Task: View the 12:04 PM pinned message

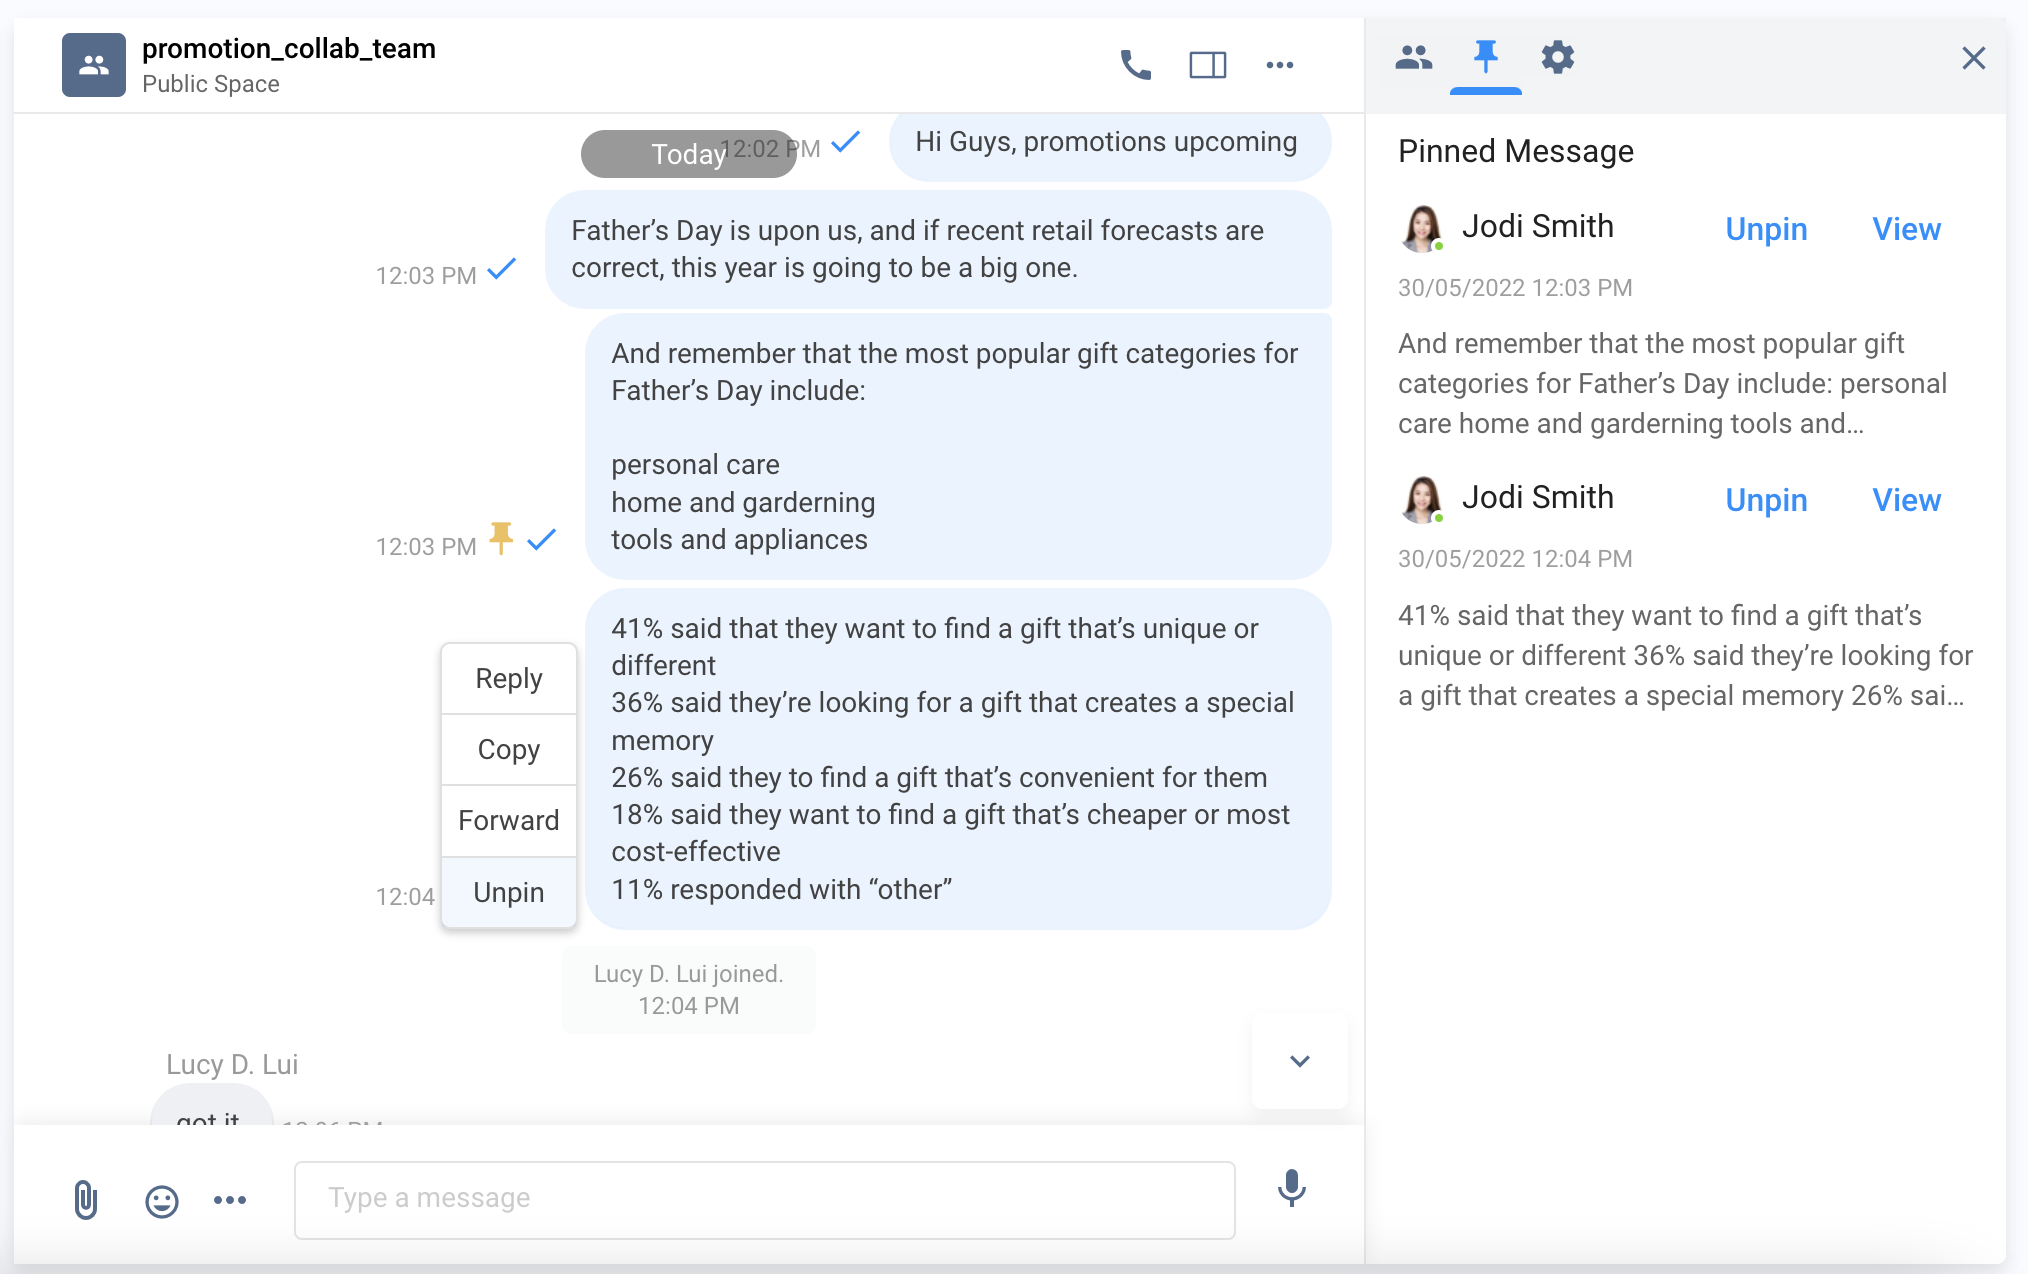Action: (x=1906, y=500)
